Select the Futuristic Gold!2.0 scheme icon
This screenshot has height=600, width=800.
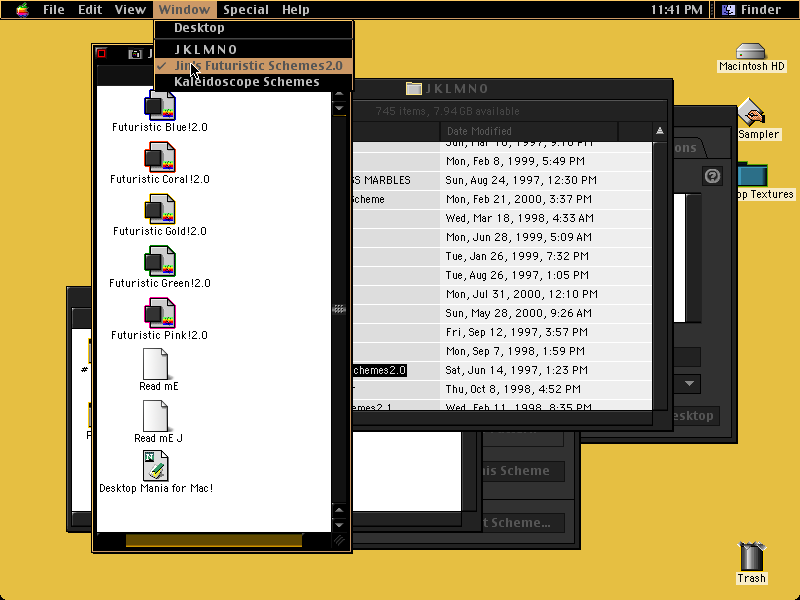tap(160, 209)
